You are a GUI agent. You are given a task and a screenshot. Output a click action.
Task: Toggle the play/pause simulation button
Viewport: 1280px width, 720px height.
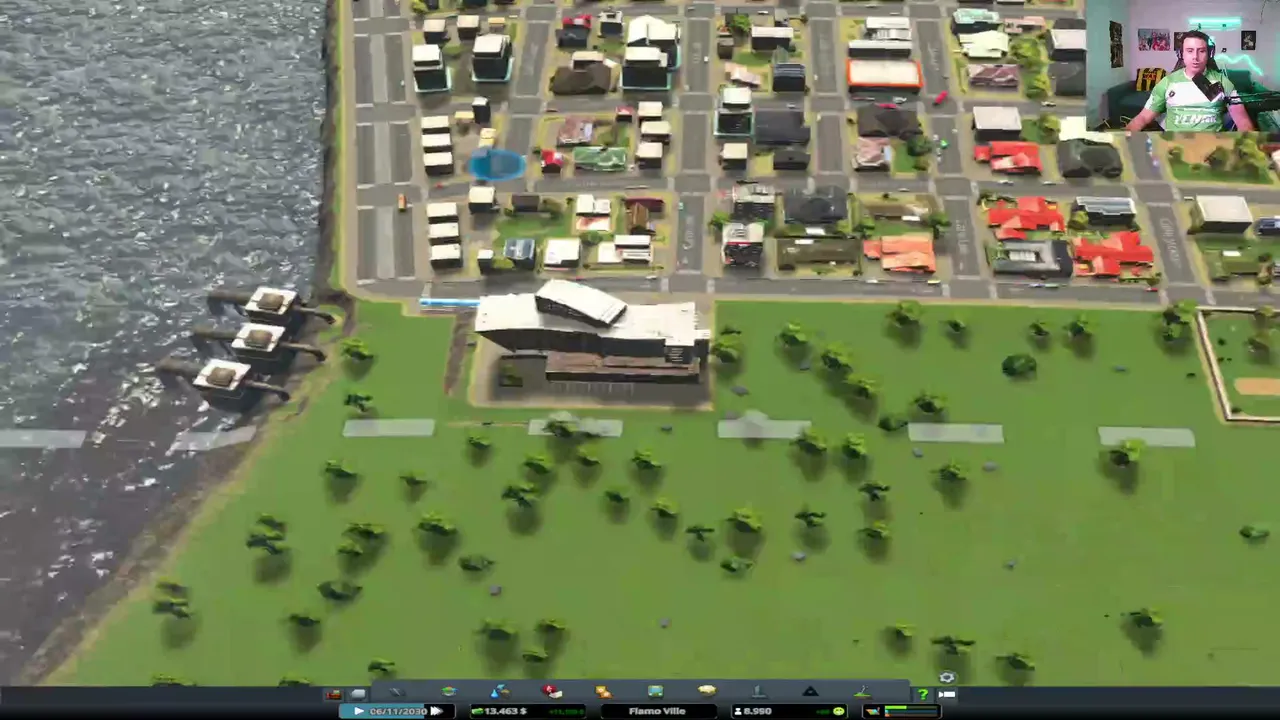tap(358, 711)
